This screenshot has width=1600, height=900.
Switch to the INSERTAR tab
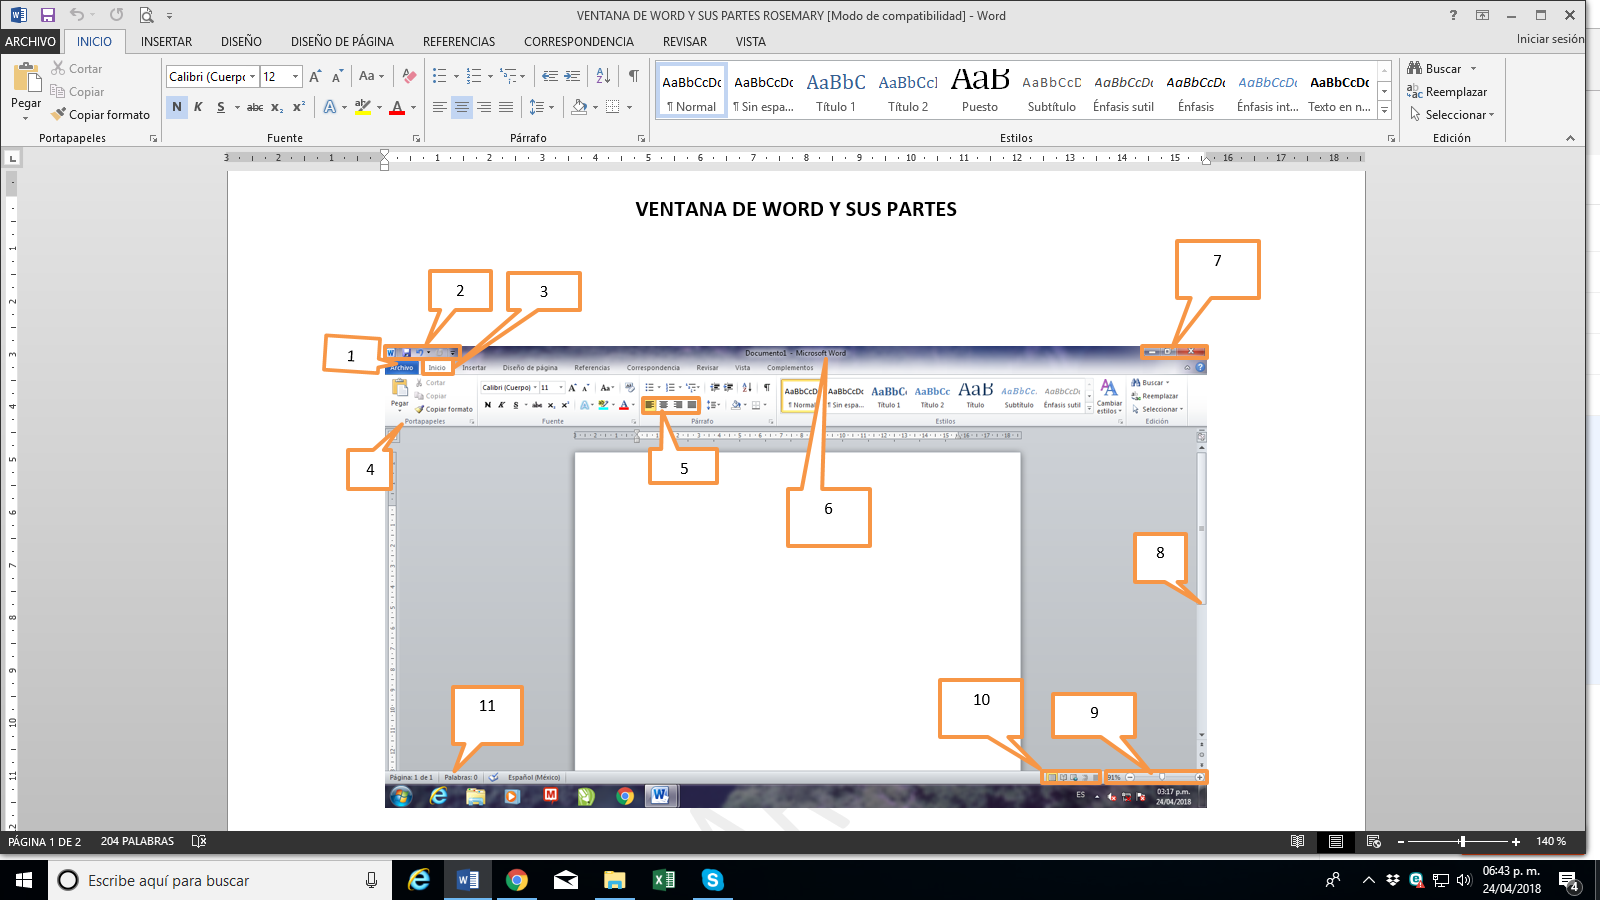pos(165,42)
